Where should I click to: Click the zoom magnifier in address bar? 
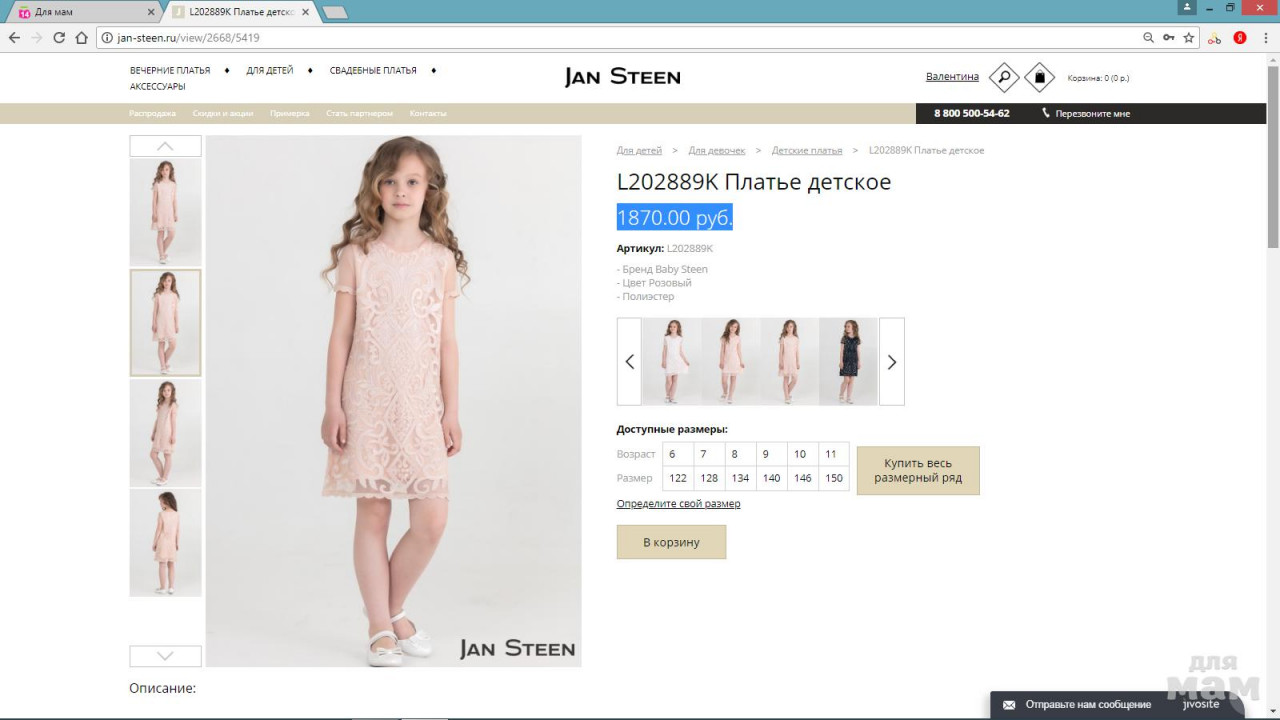pos(1148,38)
